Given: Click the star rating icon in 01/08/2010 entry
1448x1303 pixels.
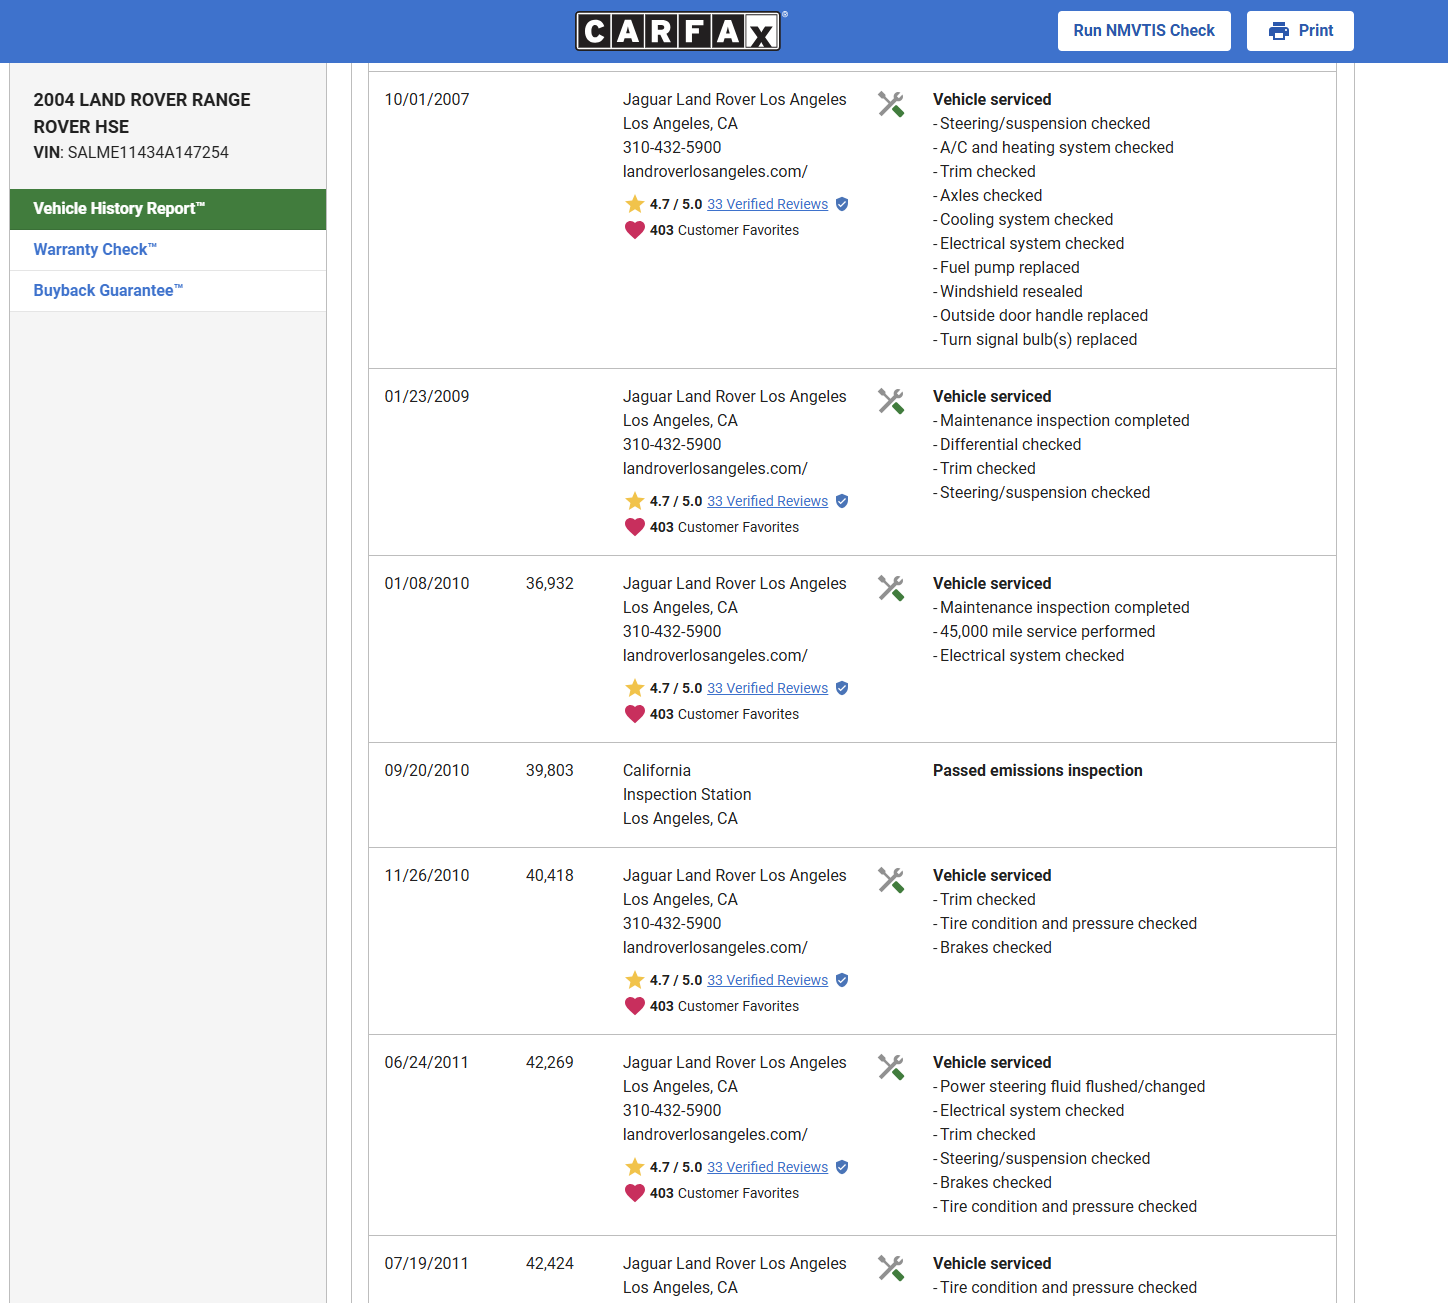Looking at the screenshot, I should click(634, 688).
